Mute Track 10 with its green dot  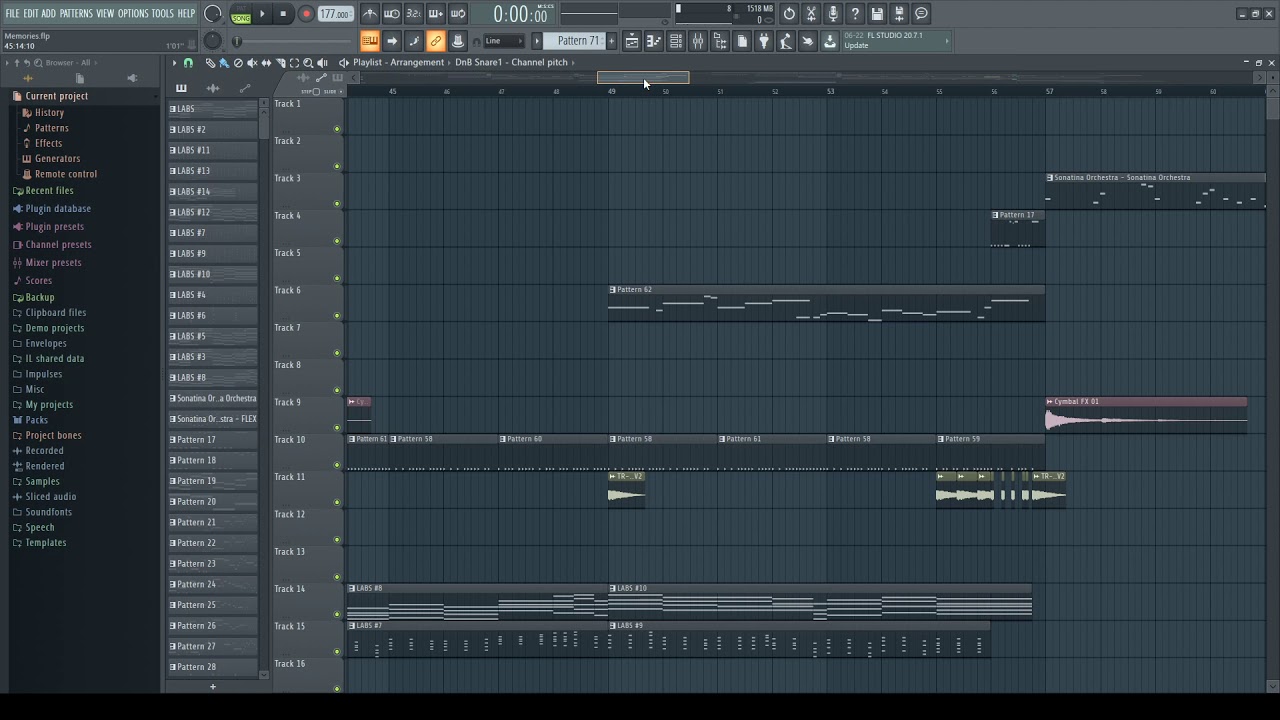click(337, 465)
